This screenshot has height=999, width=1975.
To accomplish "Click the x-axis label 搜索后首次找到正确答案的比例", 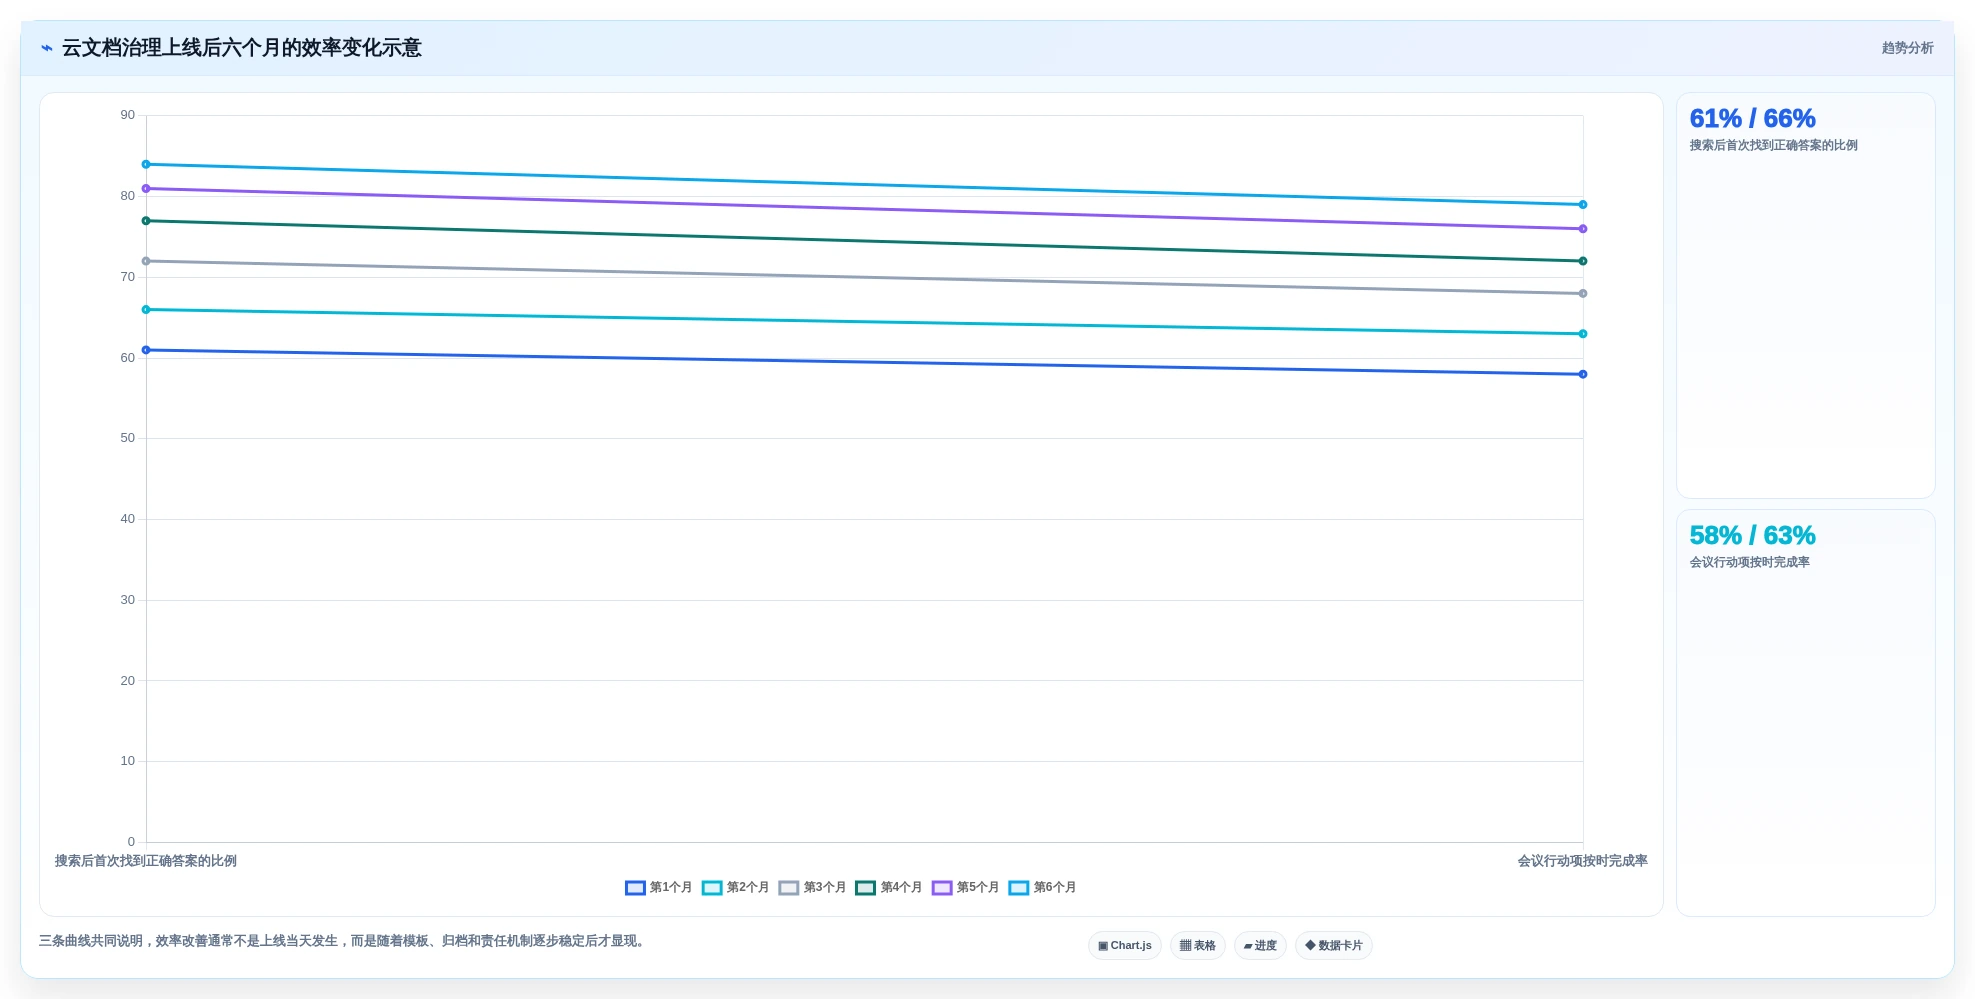I will (146, 861).
